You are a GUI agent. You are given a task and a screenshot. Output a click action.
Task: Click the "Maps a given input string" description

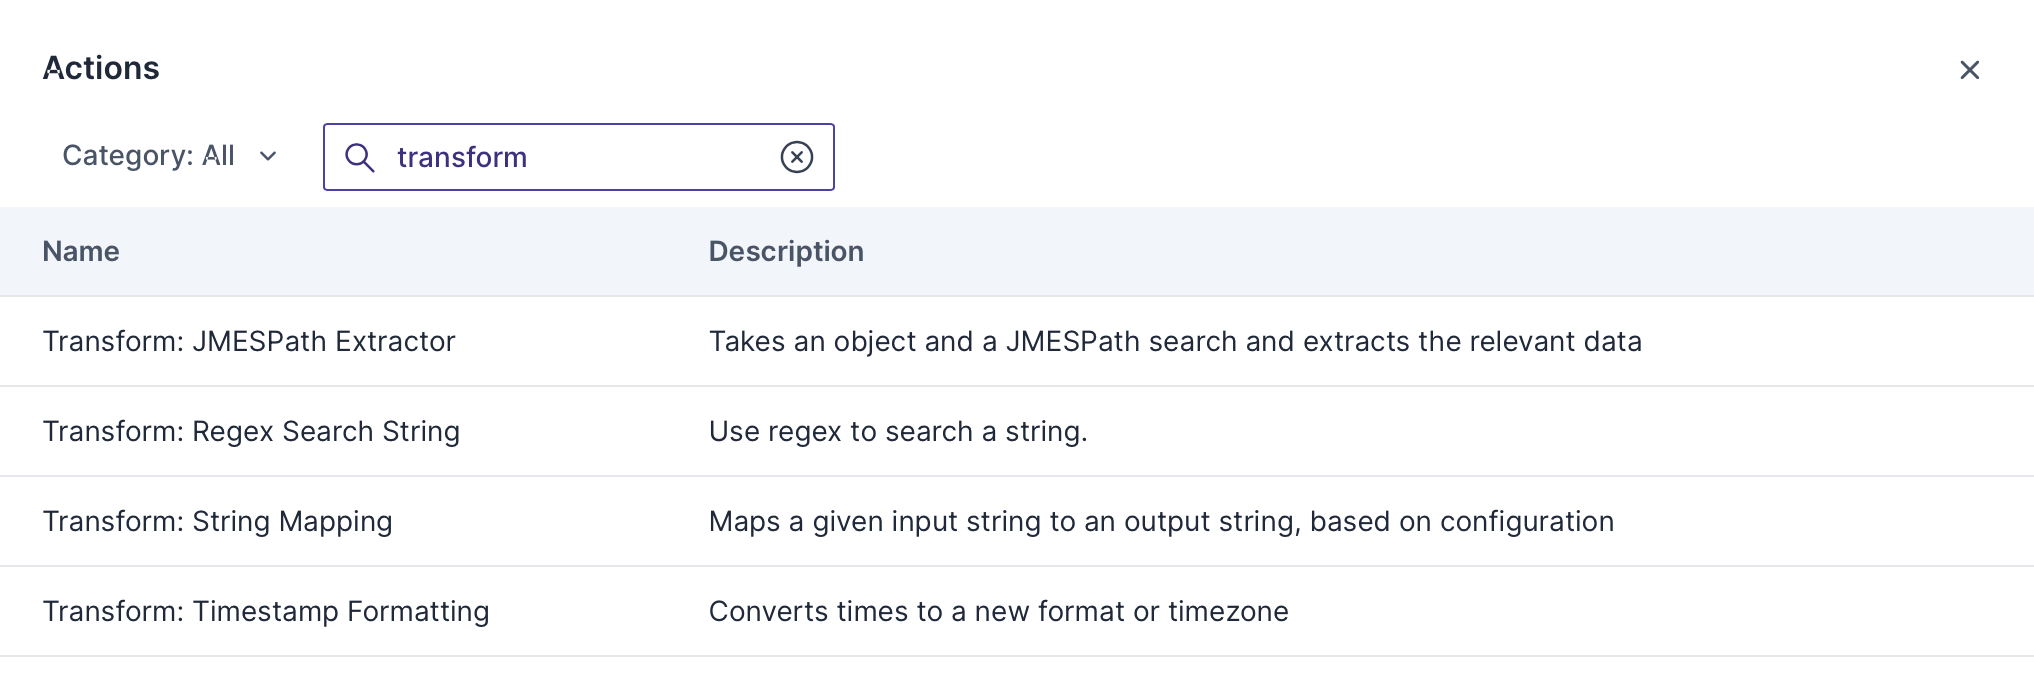[1161, 521]
